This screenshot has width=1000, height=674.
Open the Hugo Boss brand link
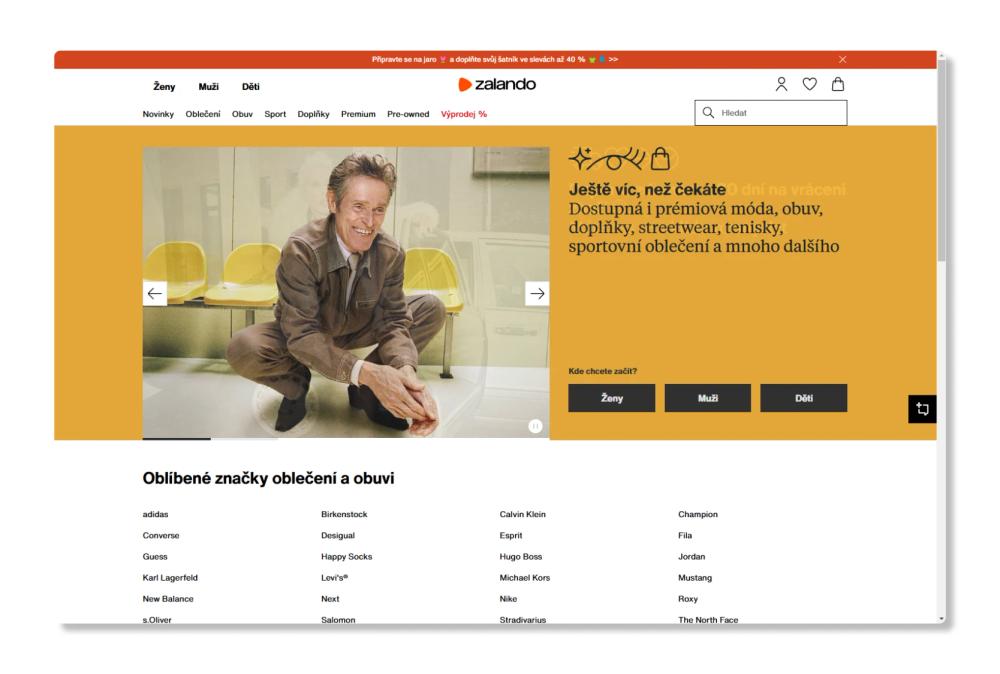pos(520,557)
